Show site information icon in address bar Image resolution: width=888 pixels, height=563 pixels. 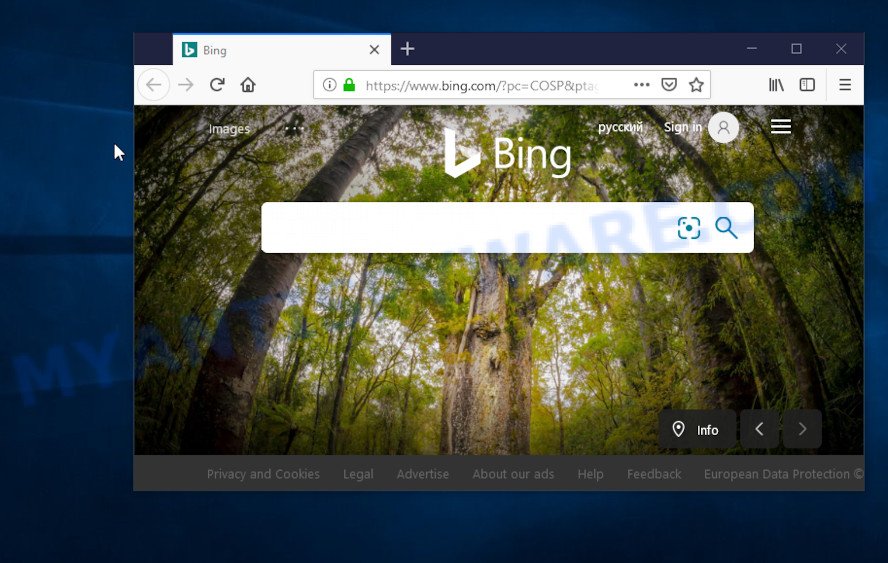[x=329, y=85]
